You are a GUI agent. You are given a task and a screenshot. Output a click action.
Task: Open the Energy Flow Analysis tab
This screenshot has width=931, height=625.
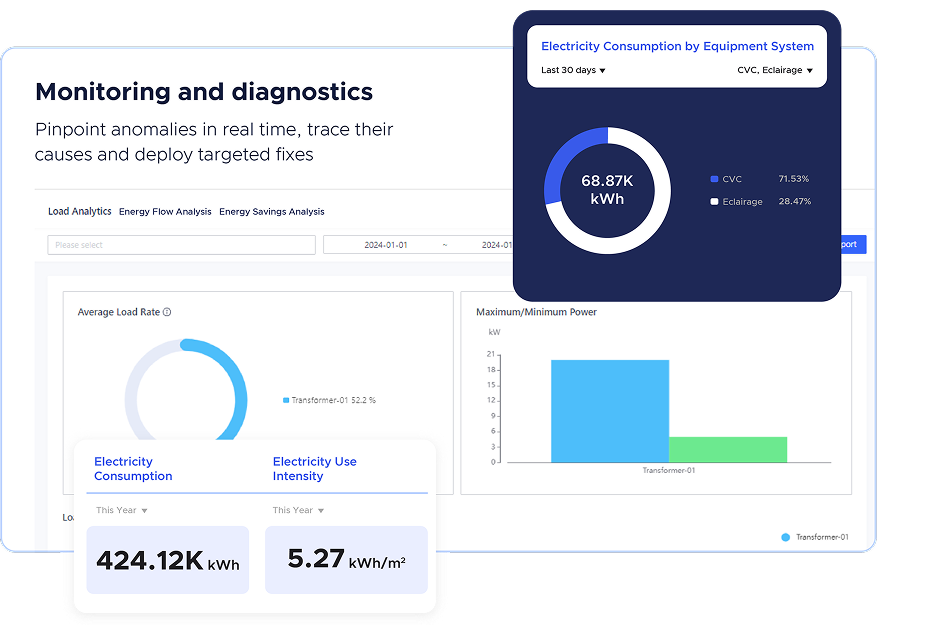click(165, 212)
